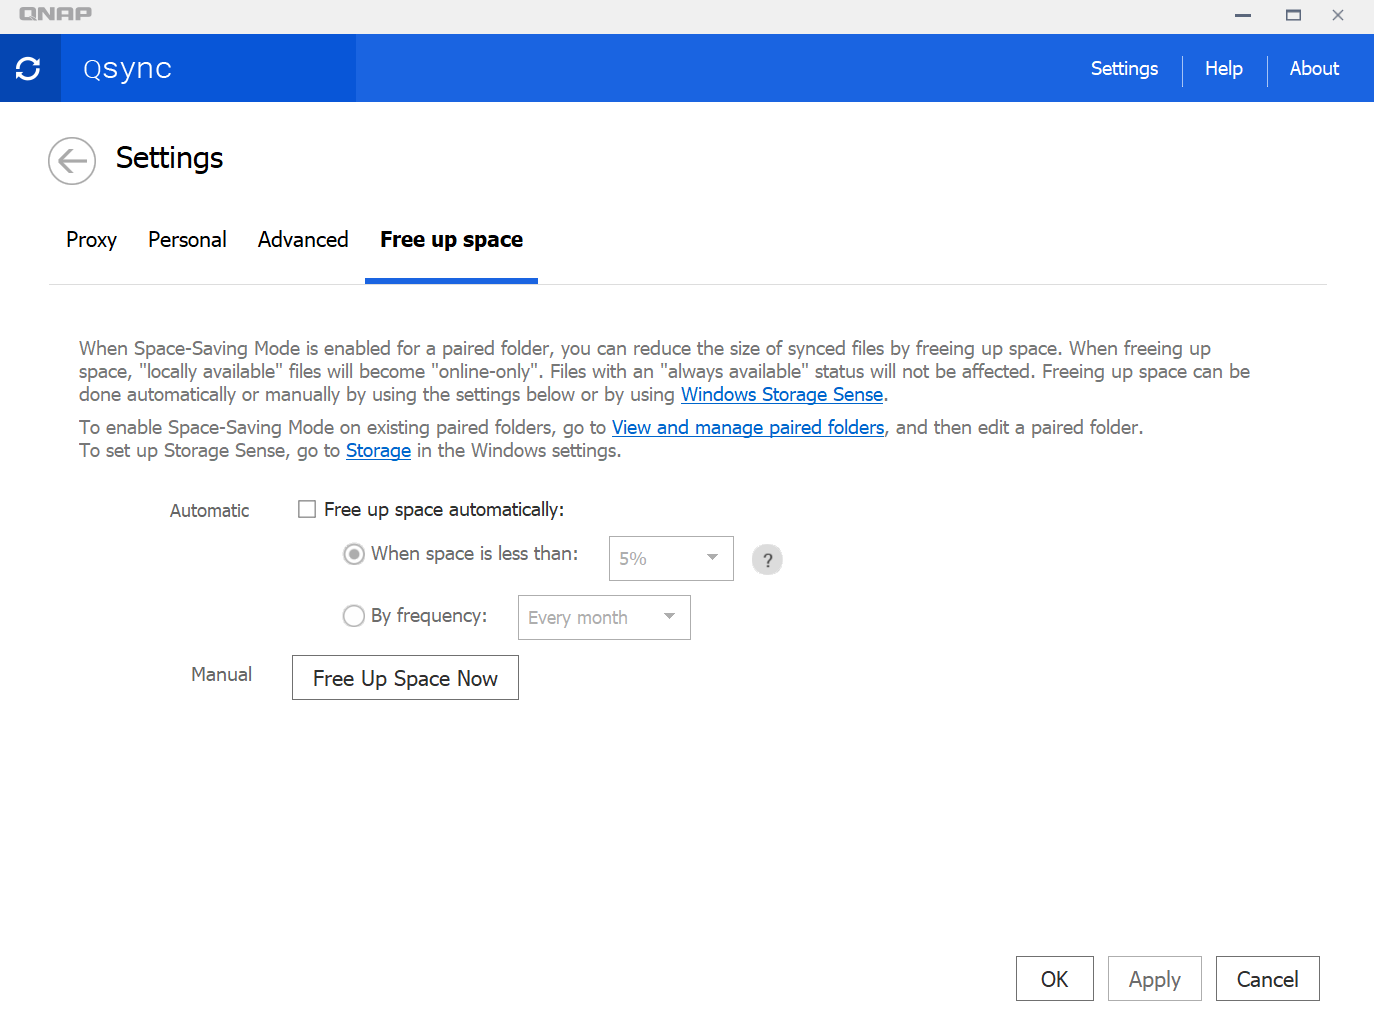Open About in the top header

(1314, 68)
